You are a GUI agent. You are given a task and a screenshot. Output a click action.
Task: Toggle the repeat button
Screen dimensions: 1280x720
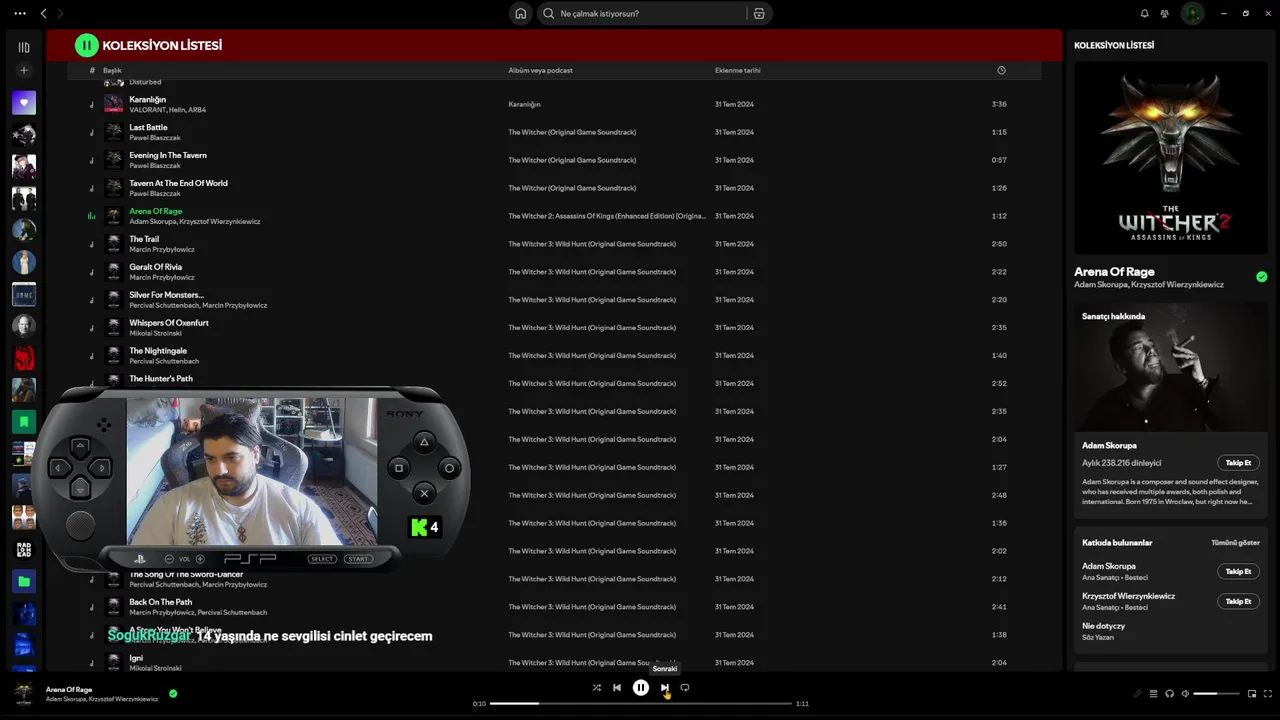tap(685, 688)
